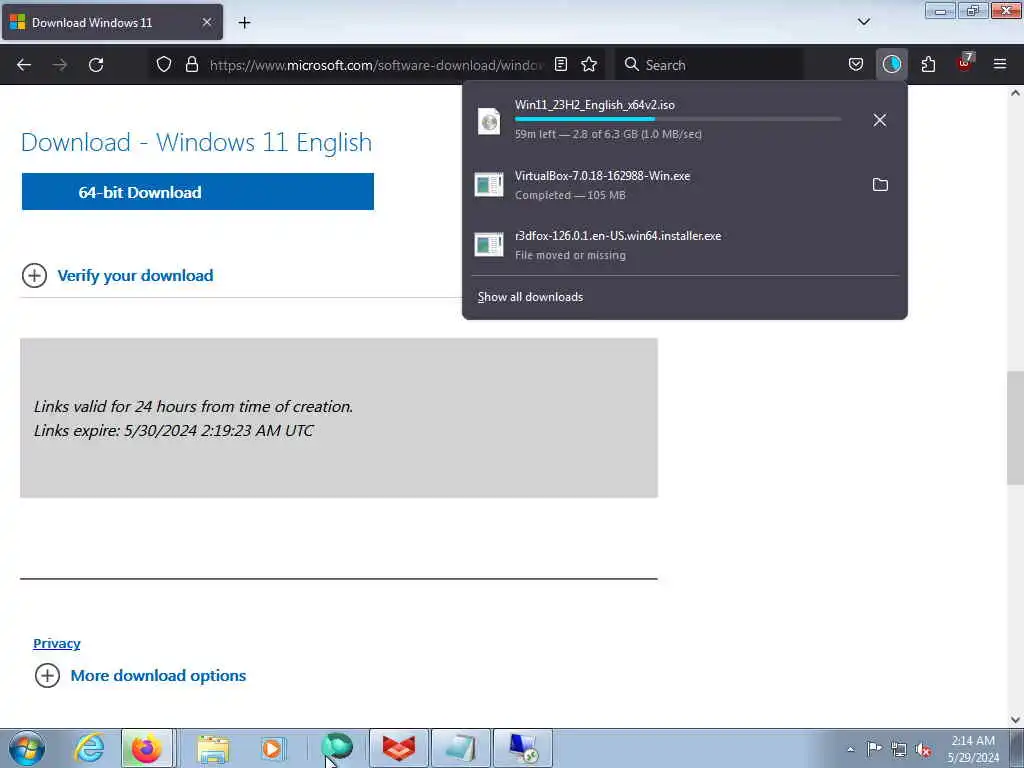Click the r3dfox installer file icon
The height and width of the screenshot is (768, 1024).
pos(489,245)
